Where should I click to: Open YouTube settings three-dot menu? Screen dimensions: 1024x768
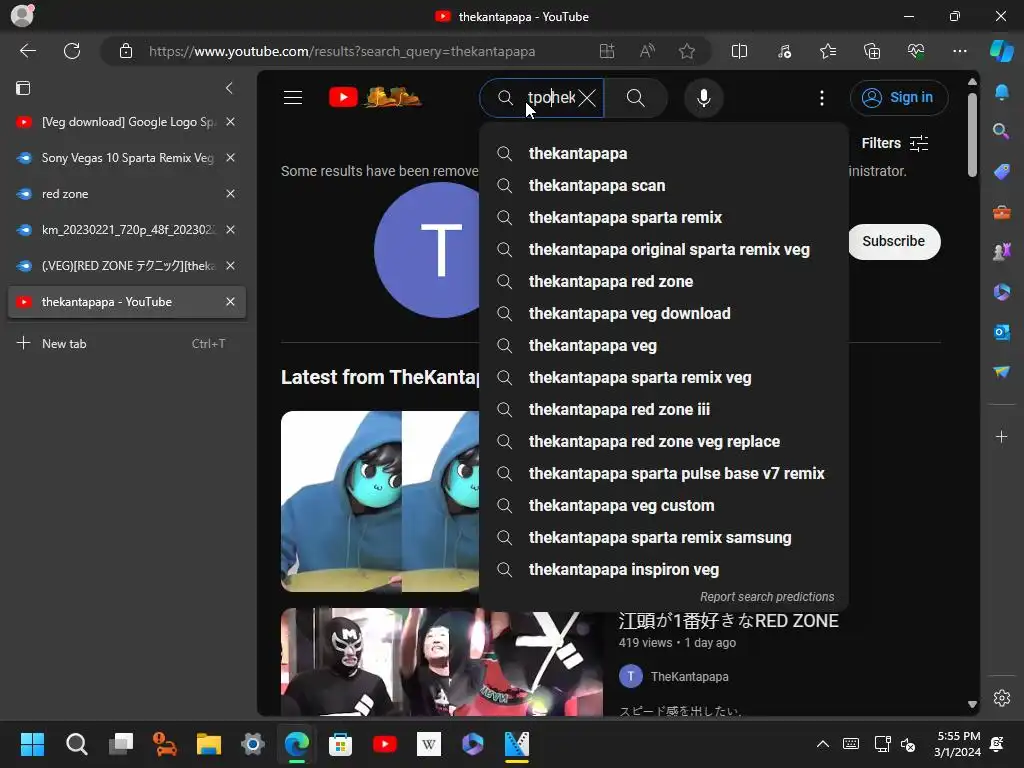point(822,98)
